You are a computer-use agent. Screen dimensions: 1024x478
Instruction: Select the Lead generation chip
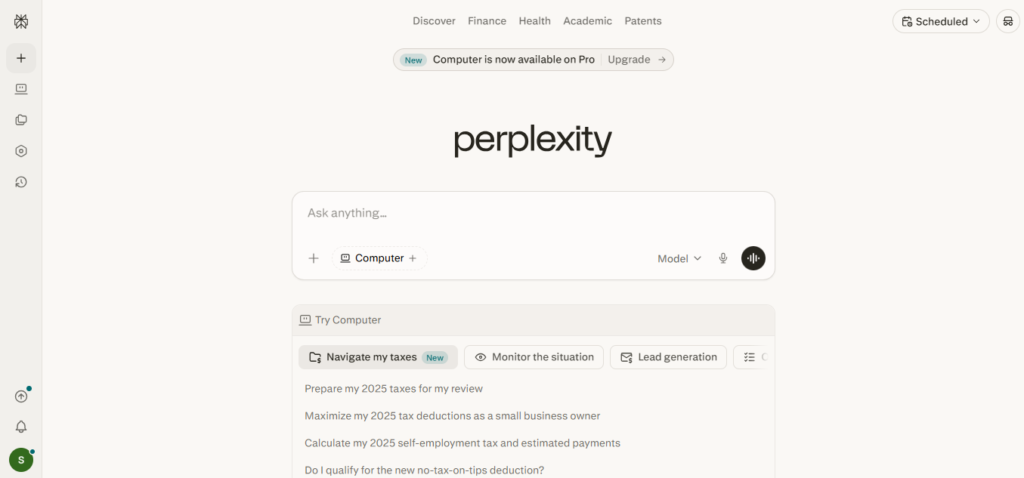point(668,357)
